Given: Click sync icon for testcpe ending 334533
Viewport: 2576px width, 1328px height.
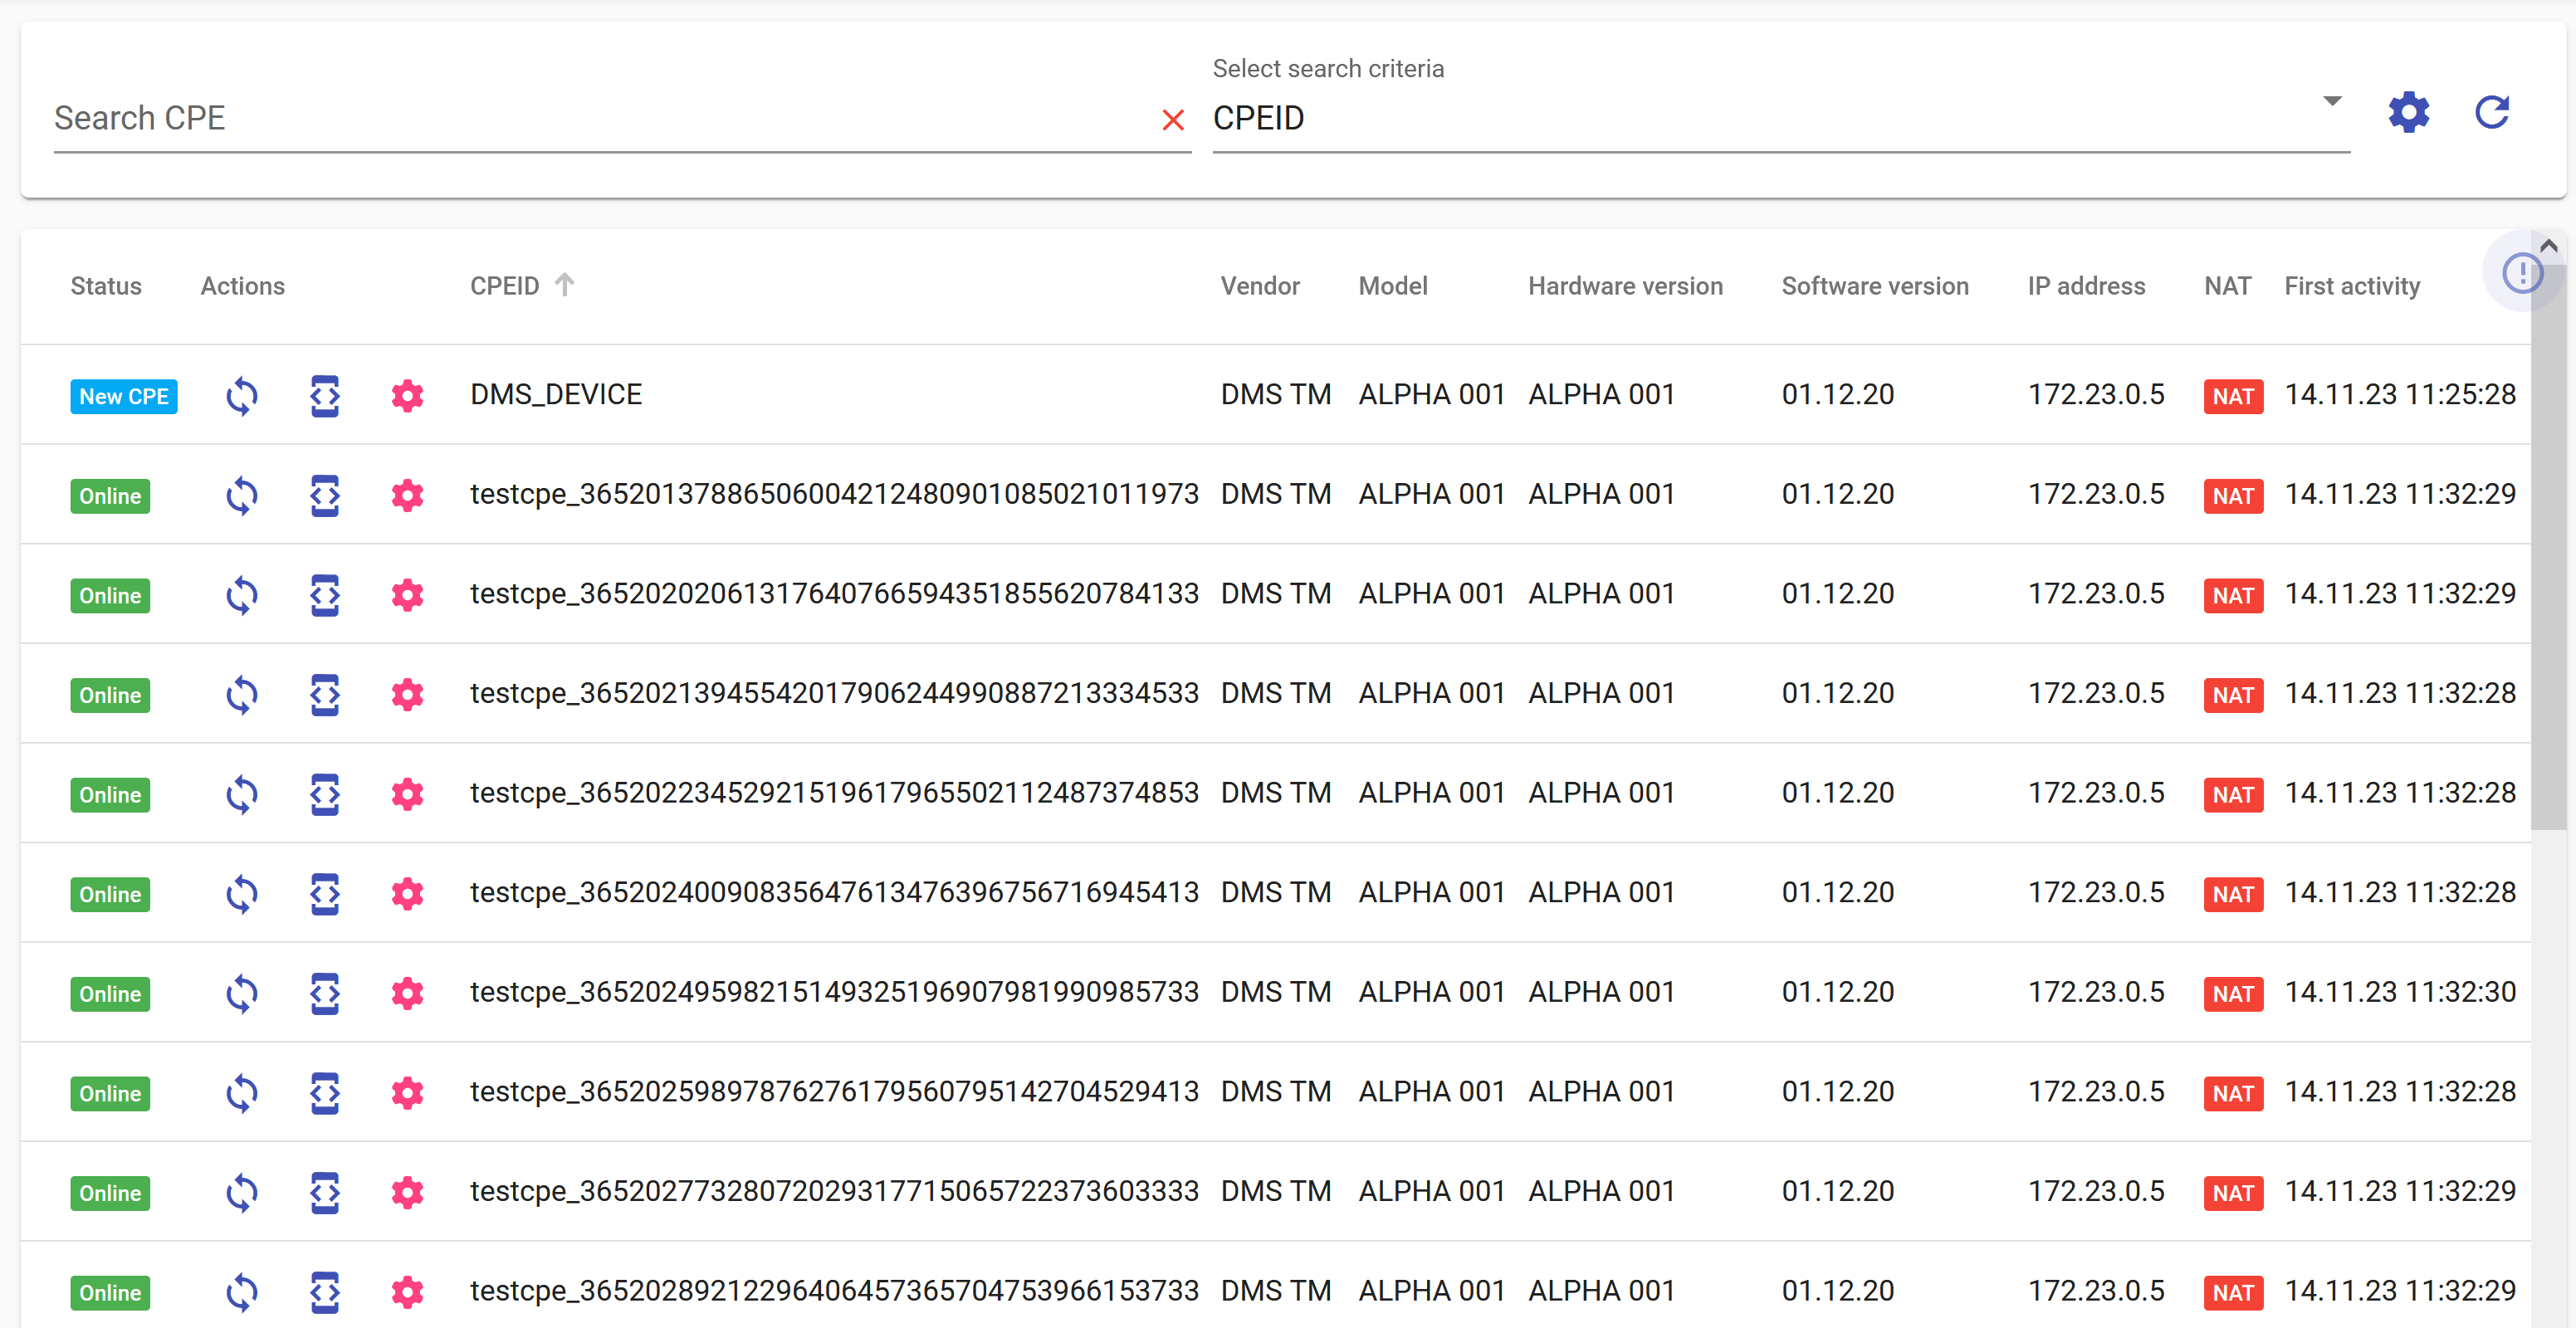Looking at the screenshot, I should [242, 695].
